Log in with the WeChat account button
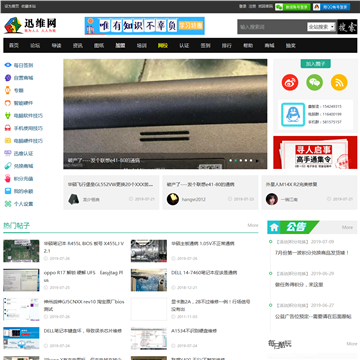The image size is (360, 360). click(293, 7)
